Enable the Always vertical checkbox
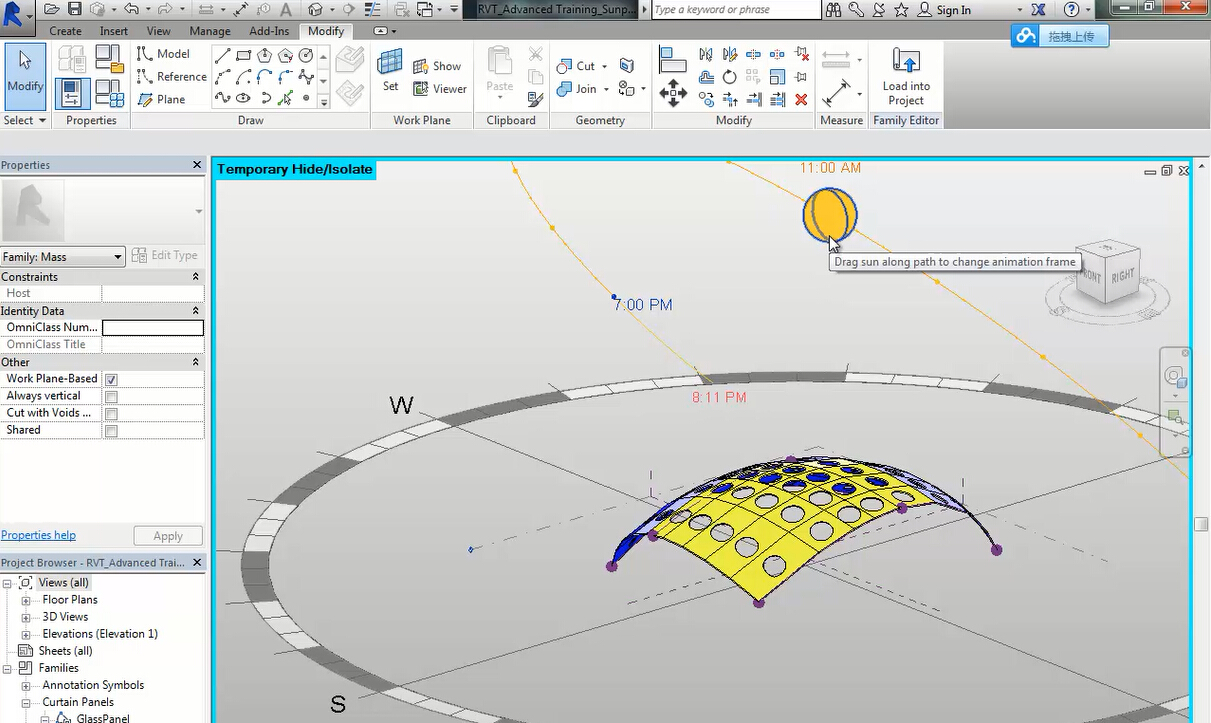The image size is (1211, 723). tap(111, 397)
